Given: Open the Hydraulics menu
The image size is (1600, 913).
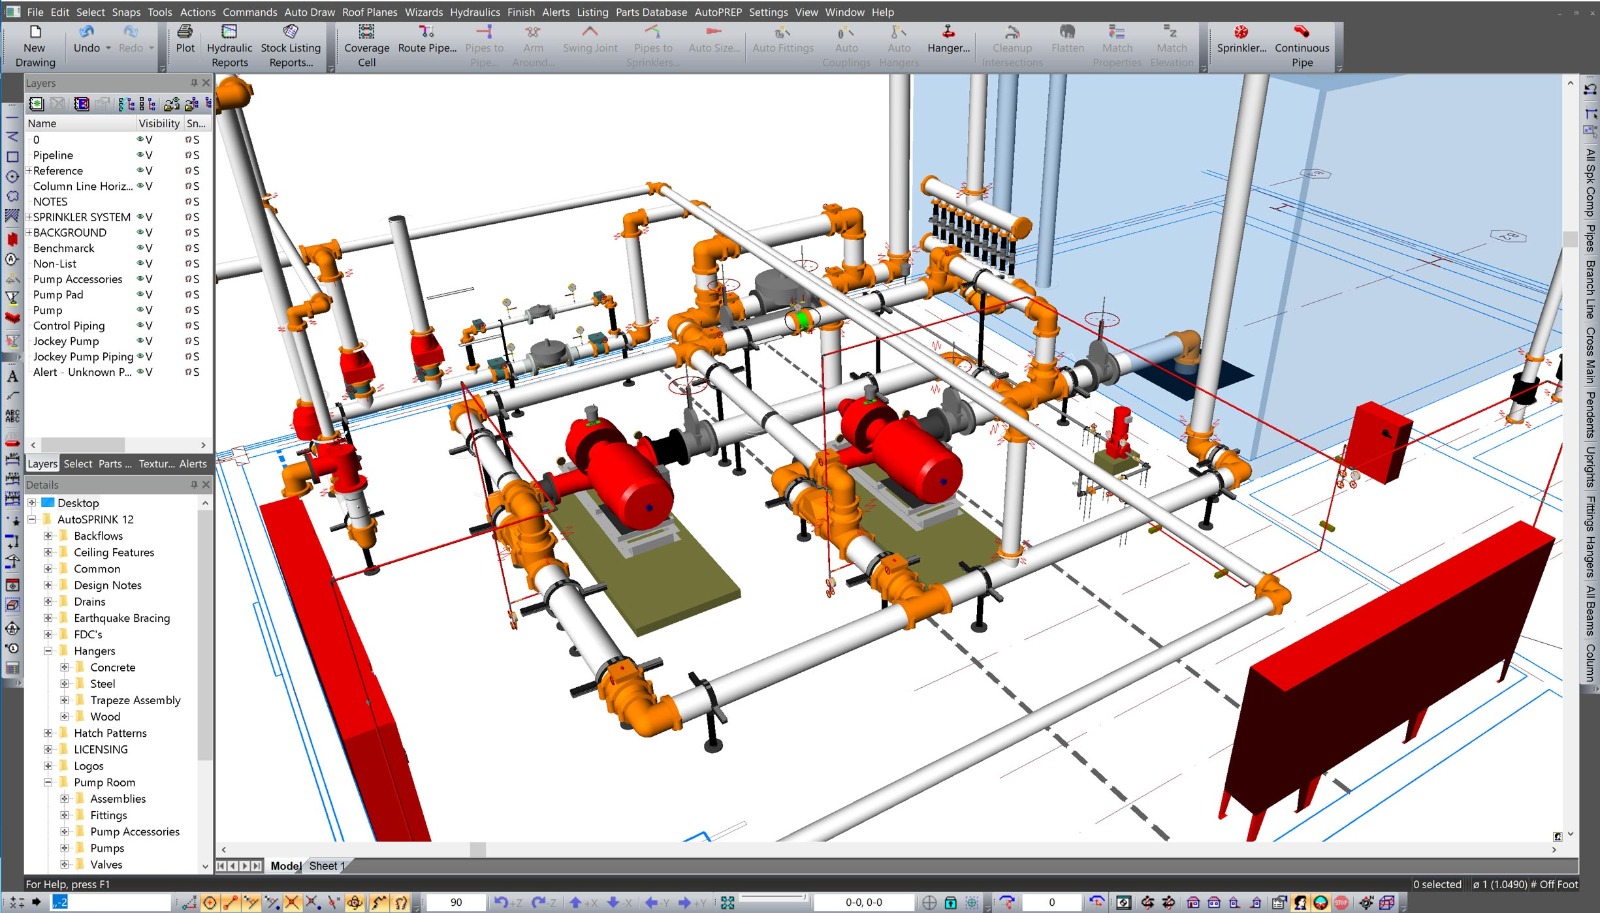Looking at the screenshot, I should point(474,12).
